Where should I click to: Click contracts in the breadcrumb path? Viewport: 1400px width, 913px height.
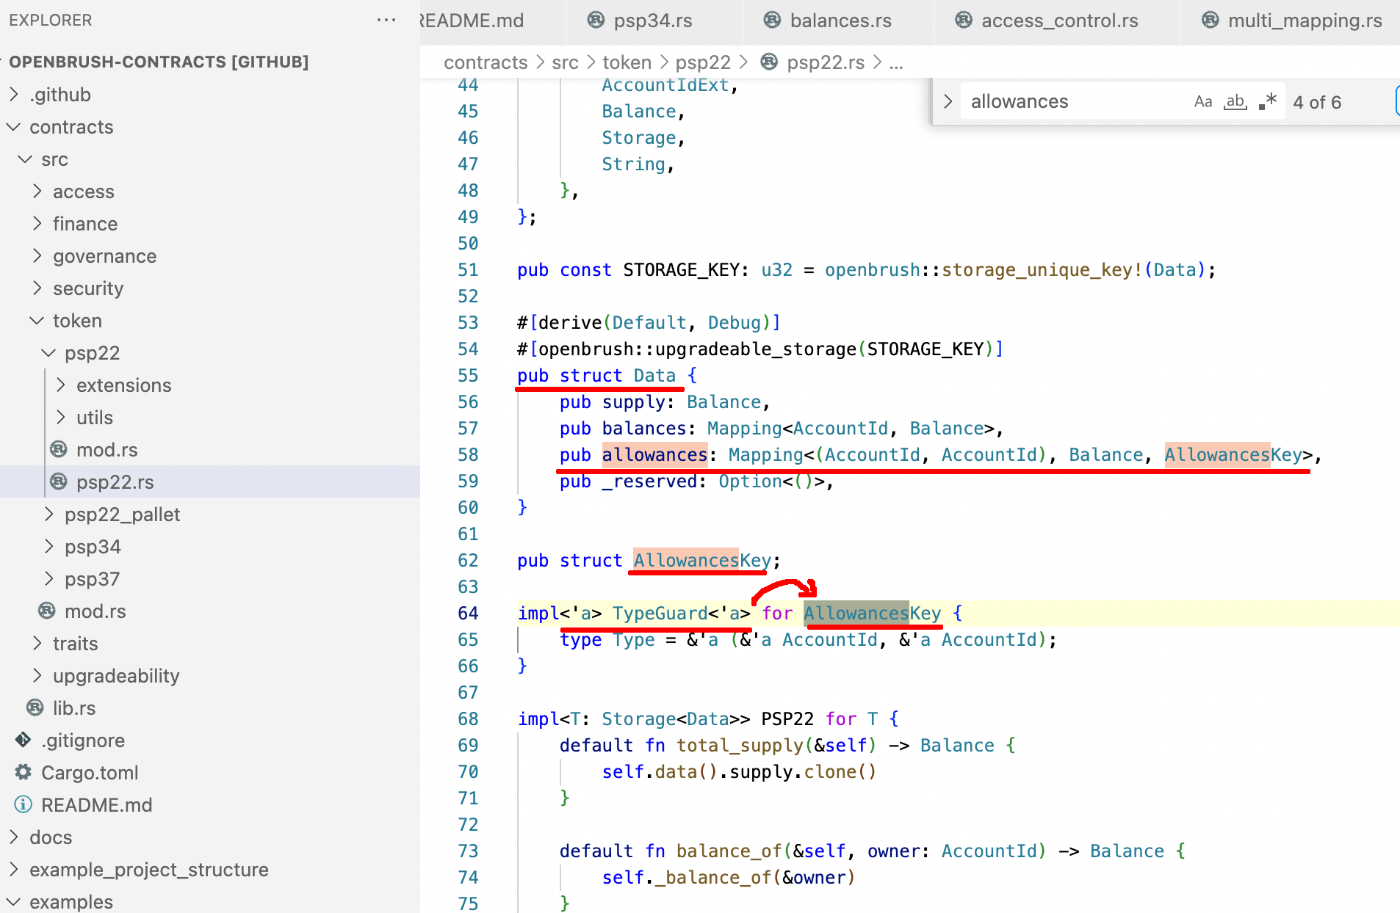point(486,62)
